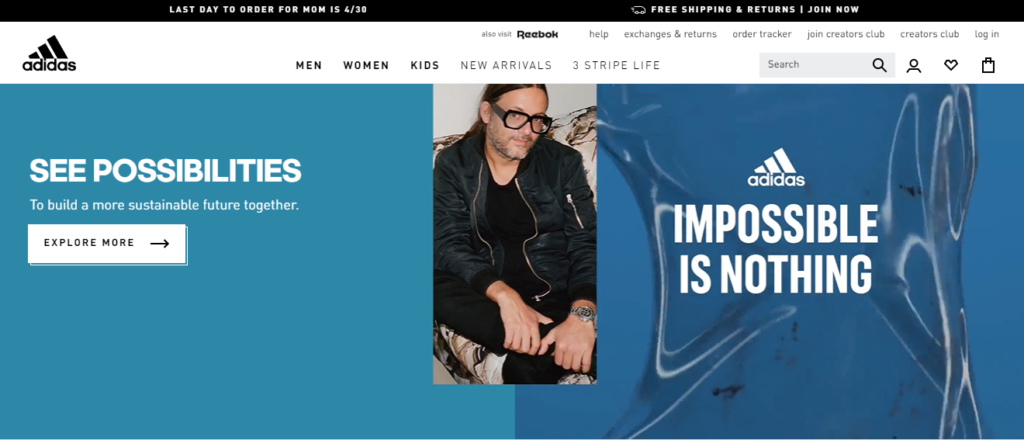Screen dimensions: 1024x440
Task: Open the account profile icon
Action: pyautogui.click(x=914, y=65)
